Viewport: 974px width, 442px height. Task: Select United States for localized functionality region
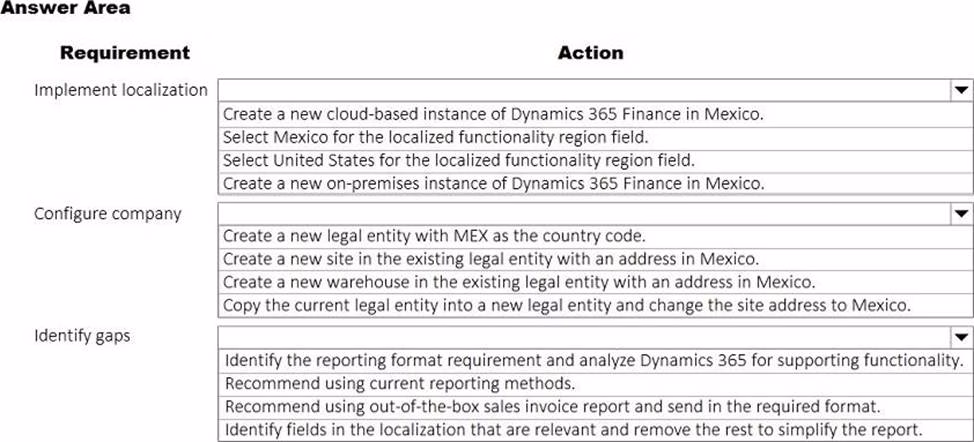(458, 160)
